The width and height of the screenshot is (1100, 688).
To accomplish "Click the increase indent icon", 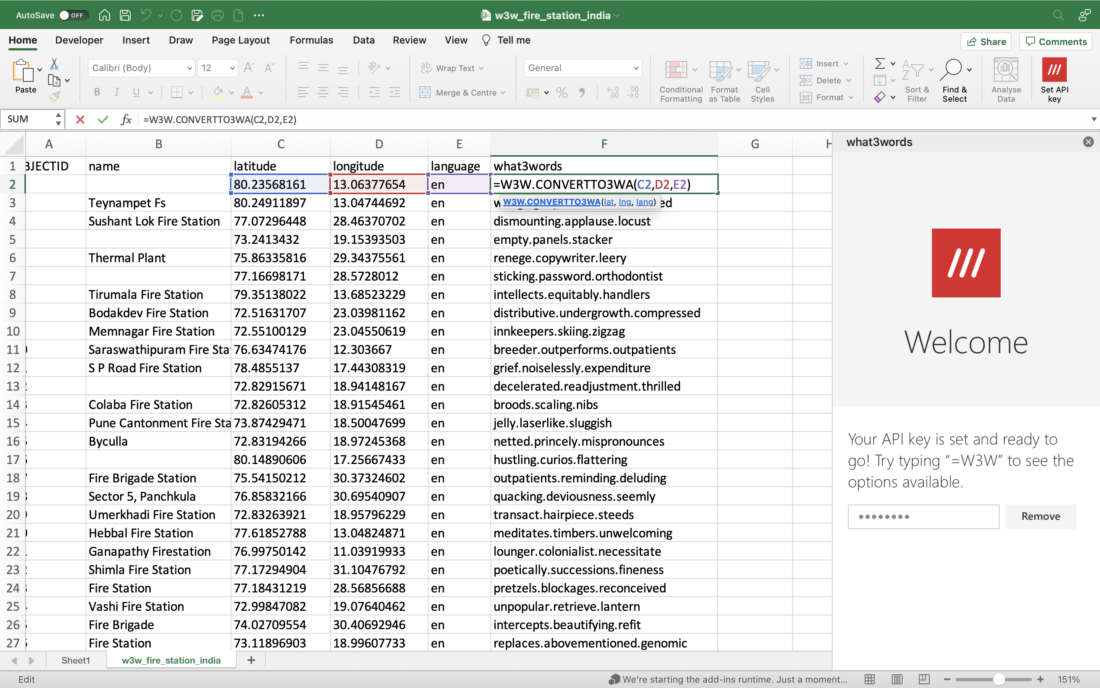I will (394, 93).
